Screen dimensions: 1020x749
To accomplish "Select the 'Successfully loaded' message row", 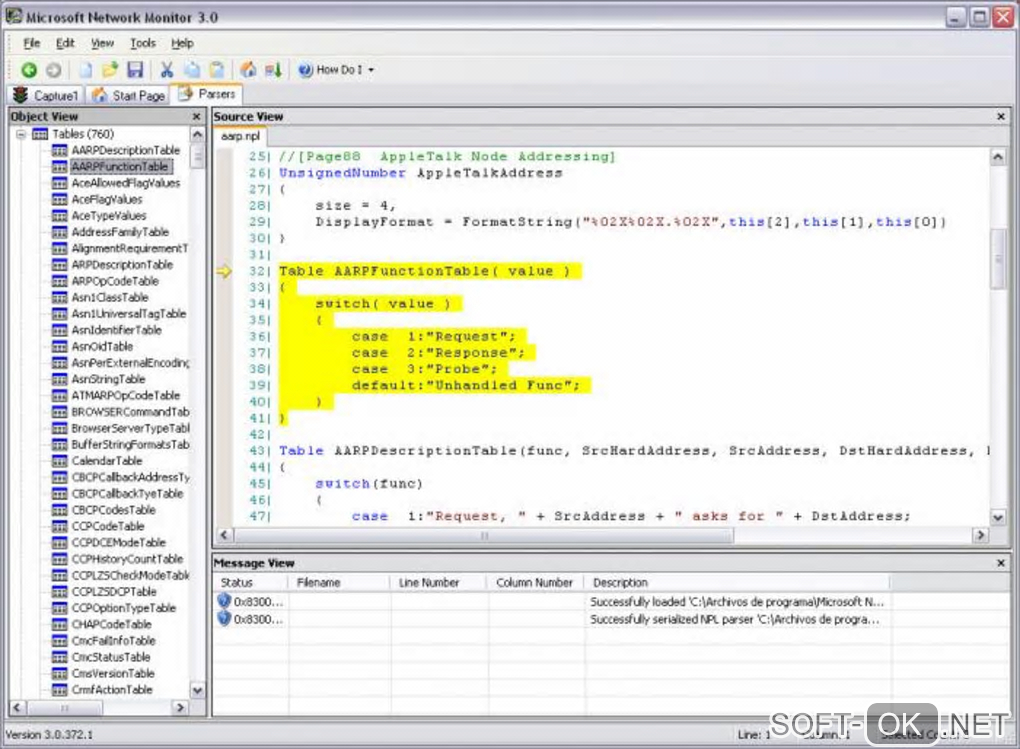I will pyautogui.click(x=736, y=602).
